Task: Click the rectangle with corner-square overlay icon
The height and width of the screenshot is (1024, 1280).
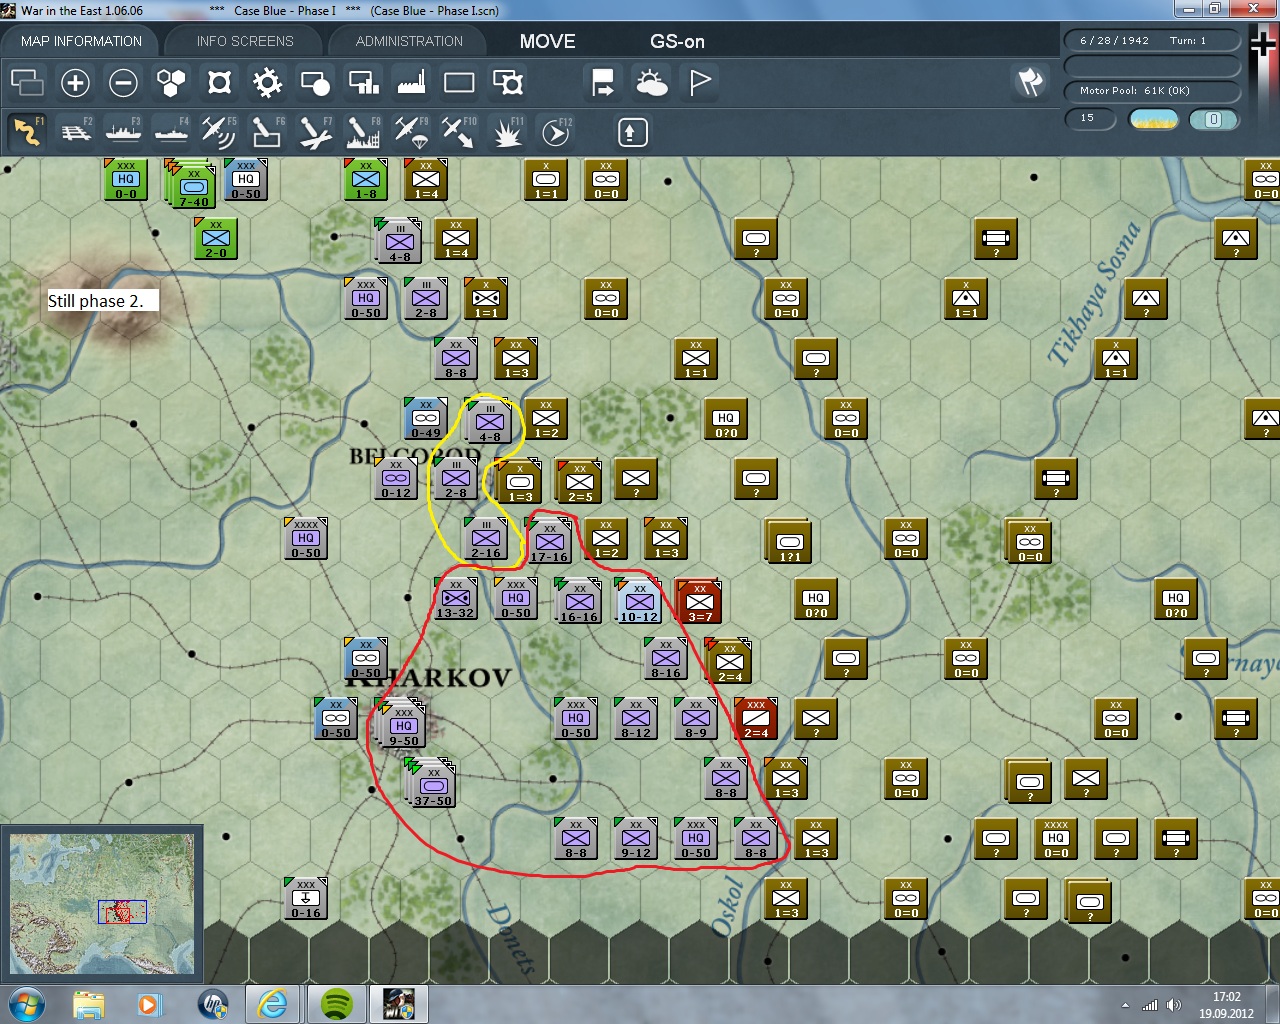Action: point(507,82)
